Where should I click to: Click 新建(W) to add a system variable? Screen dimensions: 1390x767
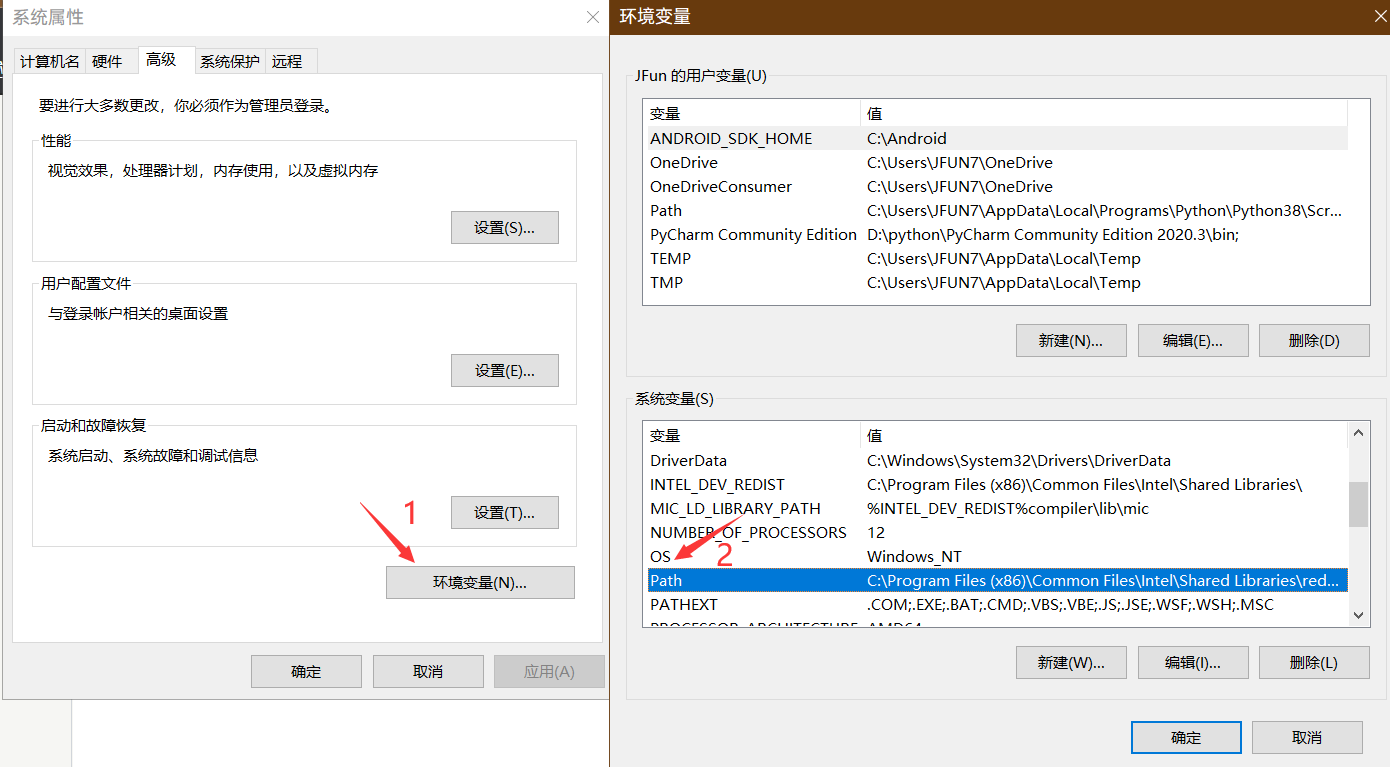[x=1071, y=662]
